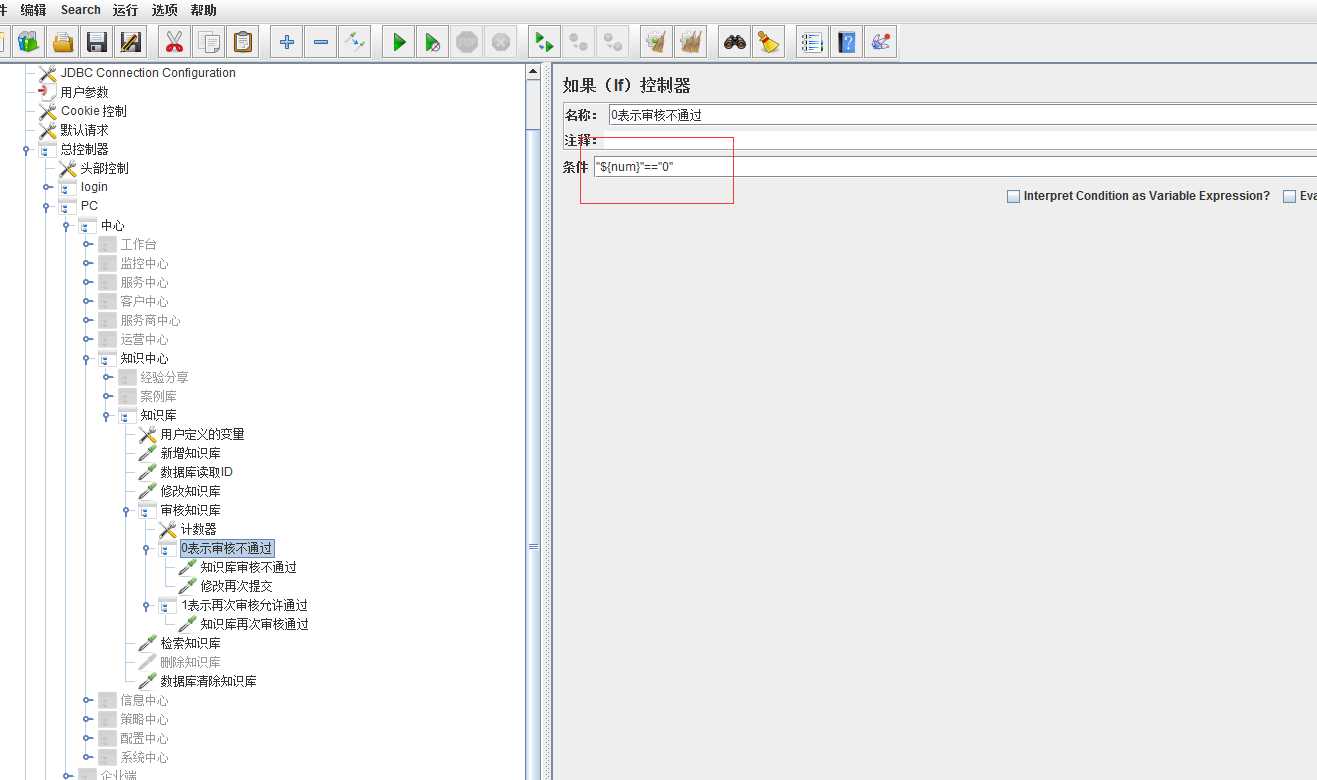The width and height of the screenshot is (1317, 780).
Task: Click the Save As icon with pencil
Action: pos(131,42)
